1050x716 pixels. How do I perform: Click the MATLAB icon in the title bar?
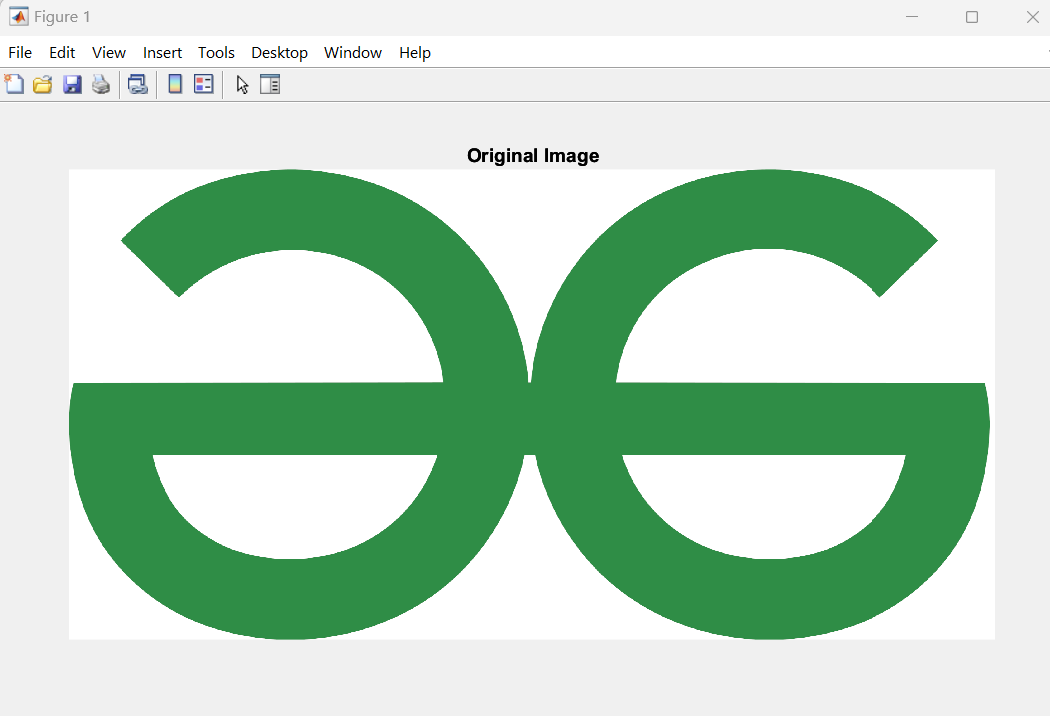19,17
